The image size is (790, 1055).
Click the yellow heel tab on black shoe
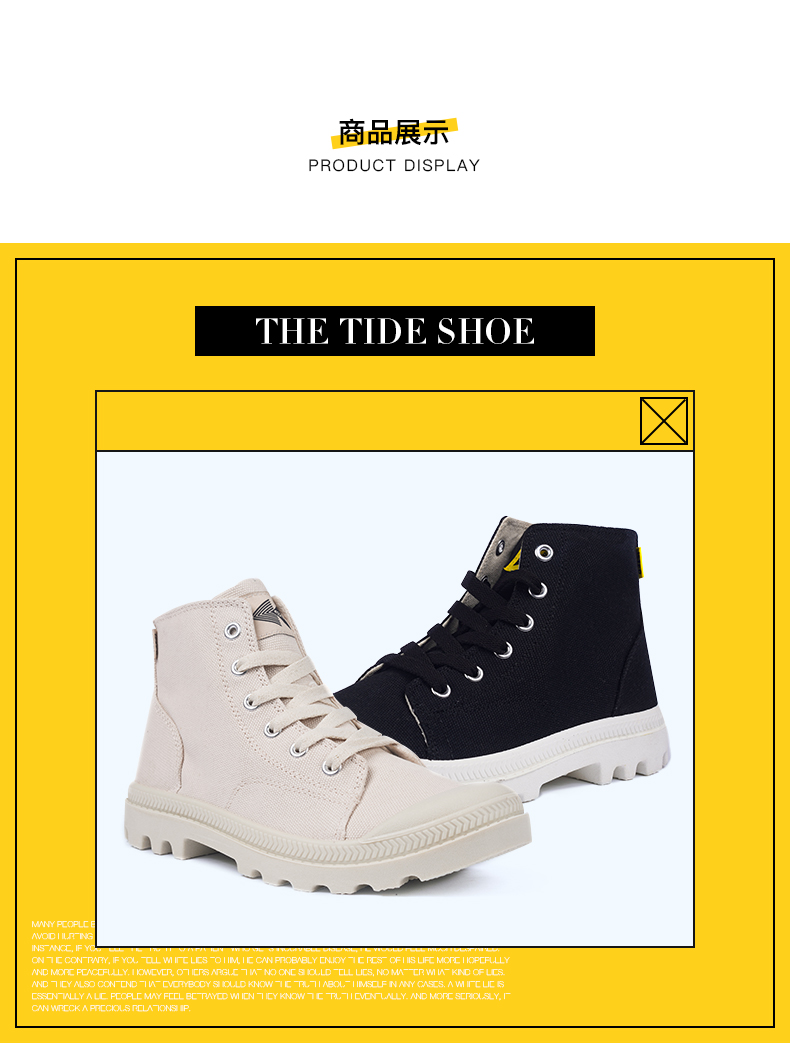coord(640,562)
